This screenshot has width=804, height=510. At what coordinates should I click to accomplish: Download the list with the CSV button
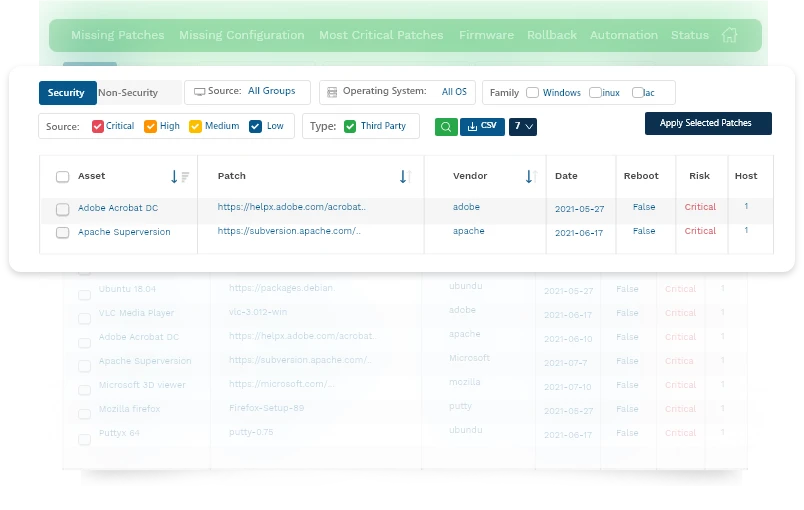(482, 127)
